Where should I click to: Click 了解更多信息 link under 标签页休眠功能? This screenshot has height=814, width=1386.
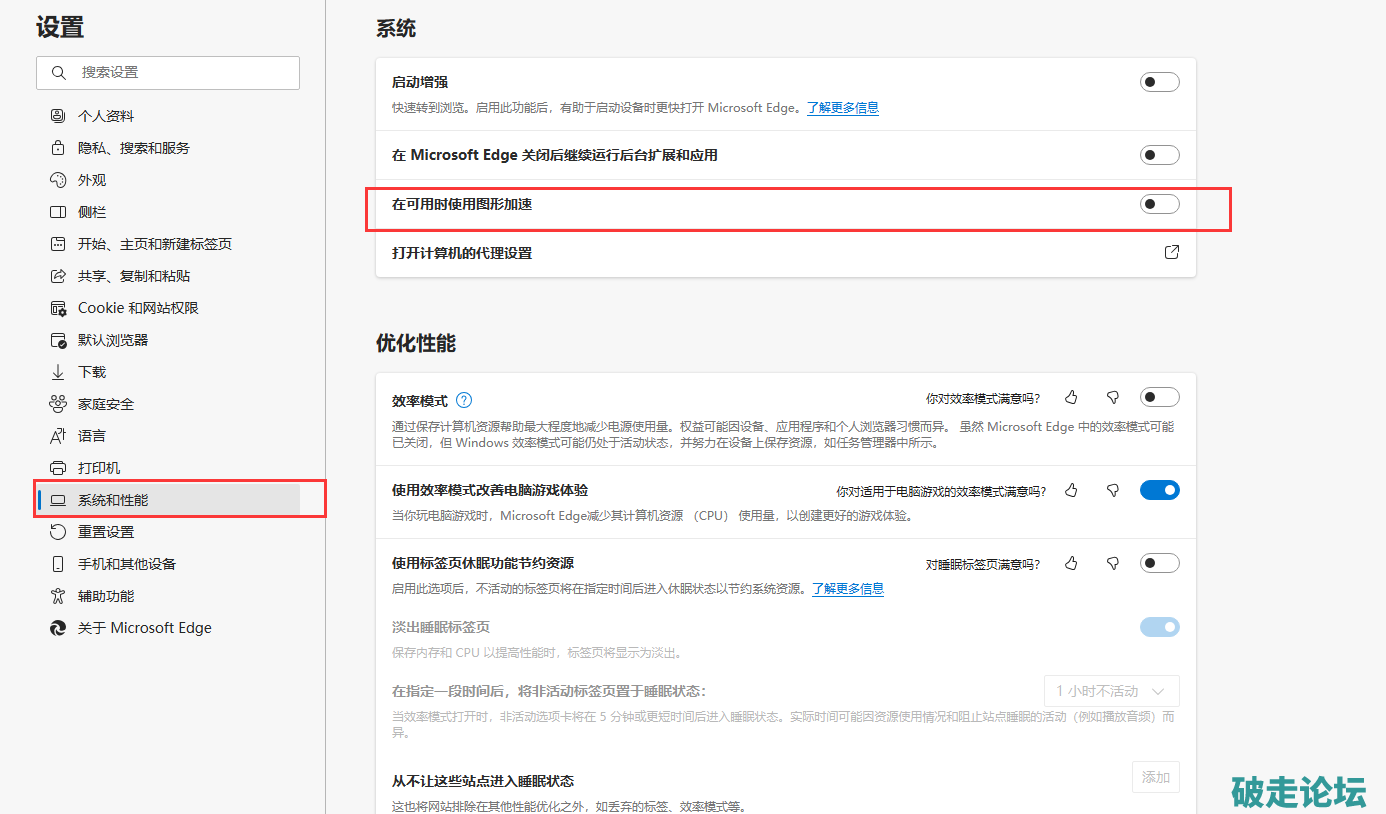[848, 589]
